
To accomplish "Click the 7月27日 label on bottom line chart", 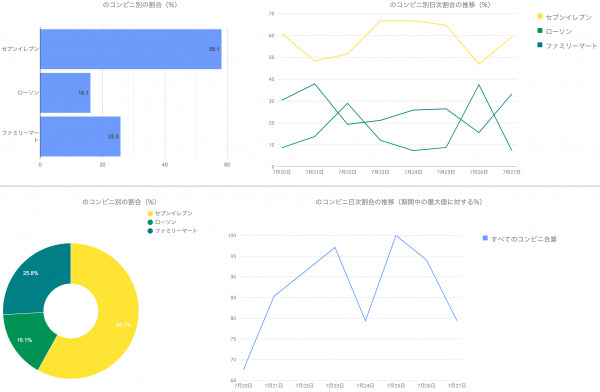I will click(457, 385).
